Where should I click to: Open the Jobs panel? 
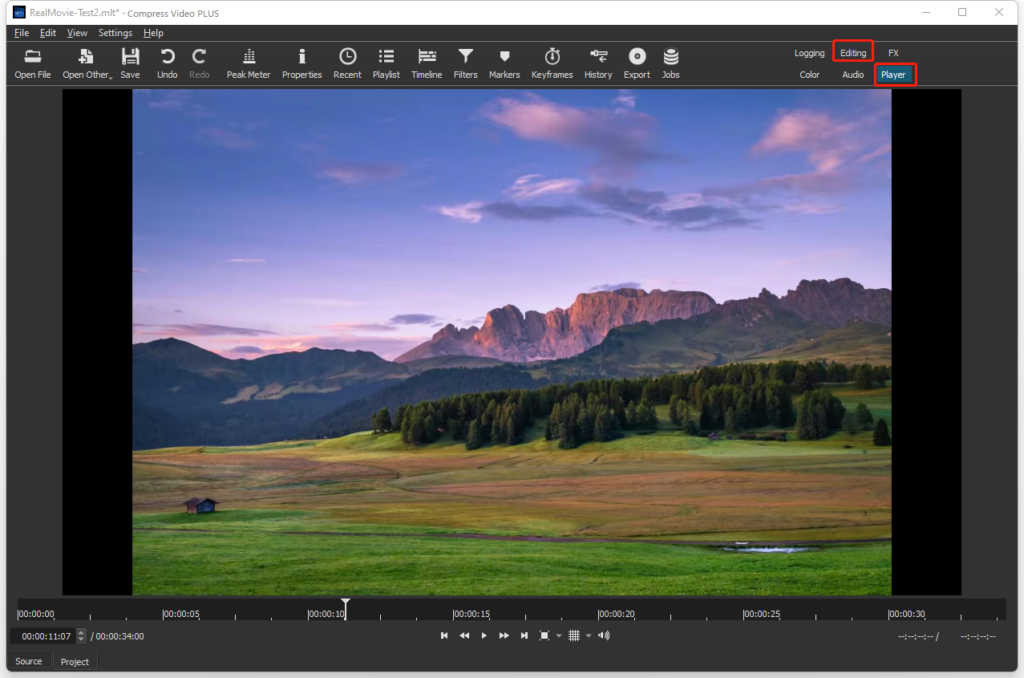tap(670, 63)
